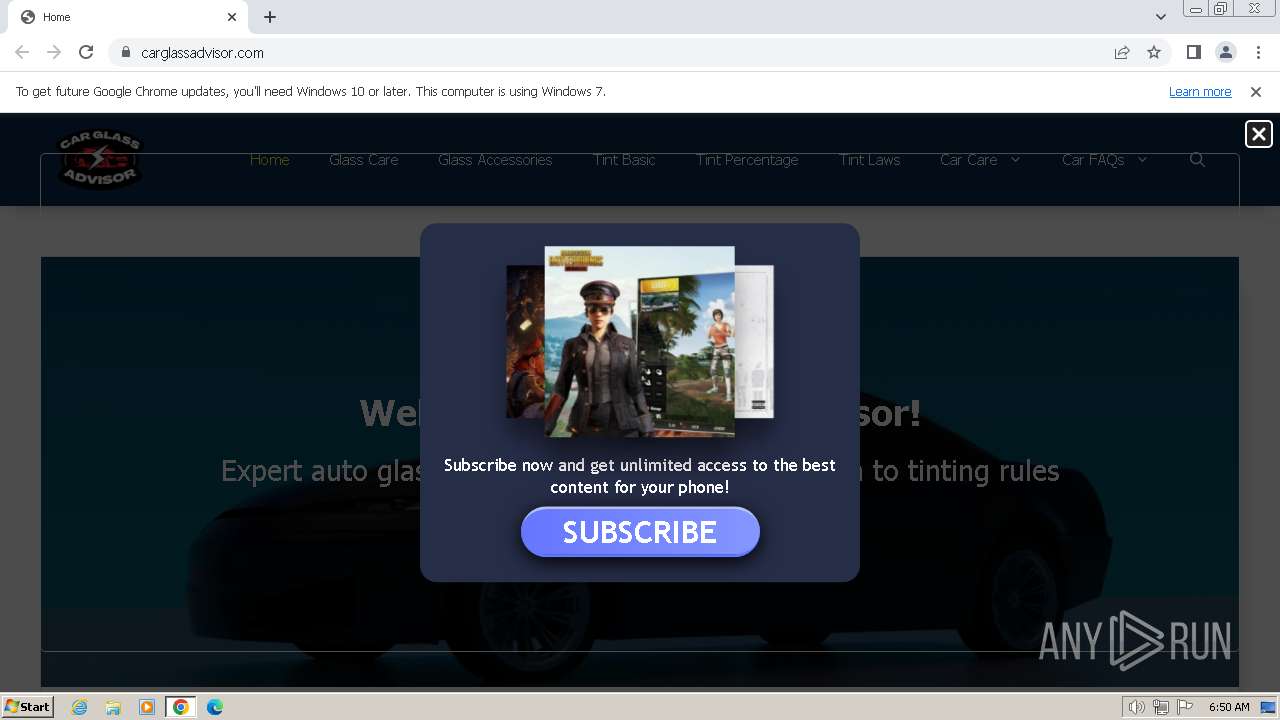The image size is (1280, 720).
Task: Reload the current page
Action: 86,52
